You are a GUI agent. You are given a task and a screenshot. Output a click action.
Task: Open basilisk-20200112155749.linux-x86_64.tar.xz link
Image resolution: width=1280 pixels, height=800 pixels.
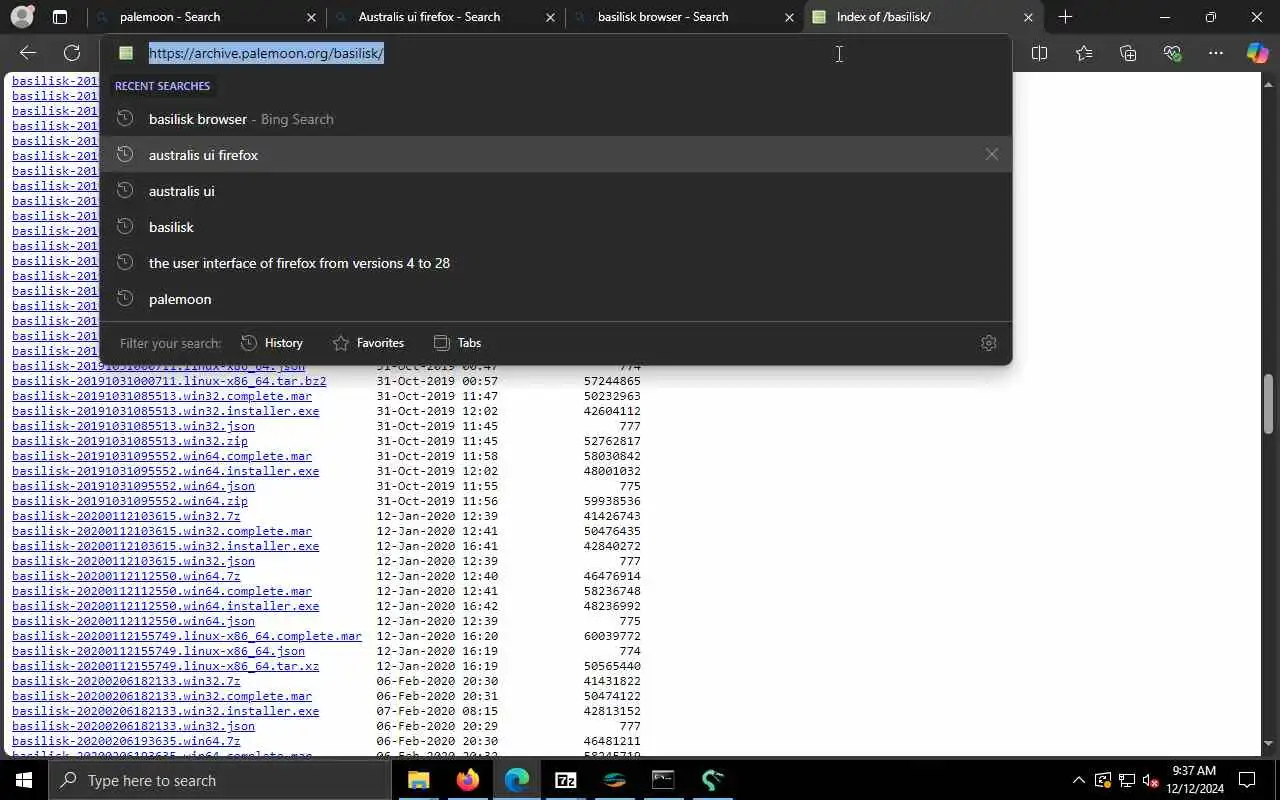166,666
